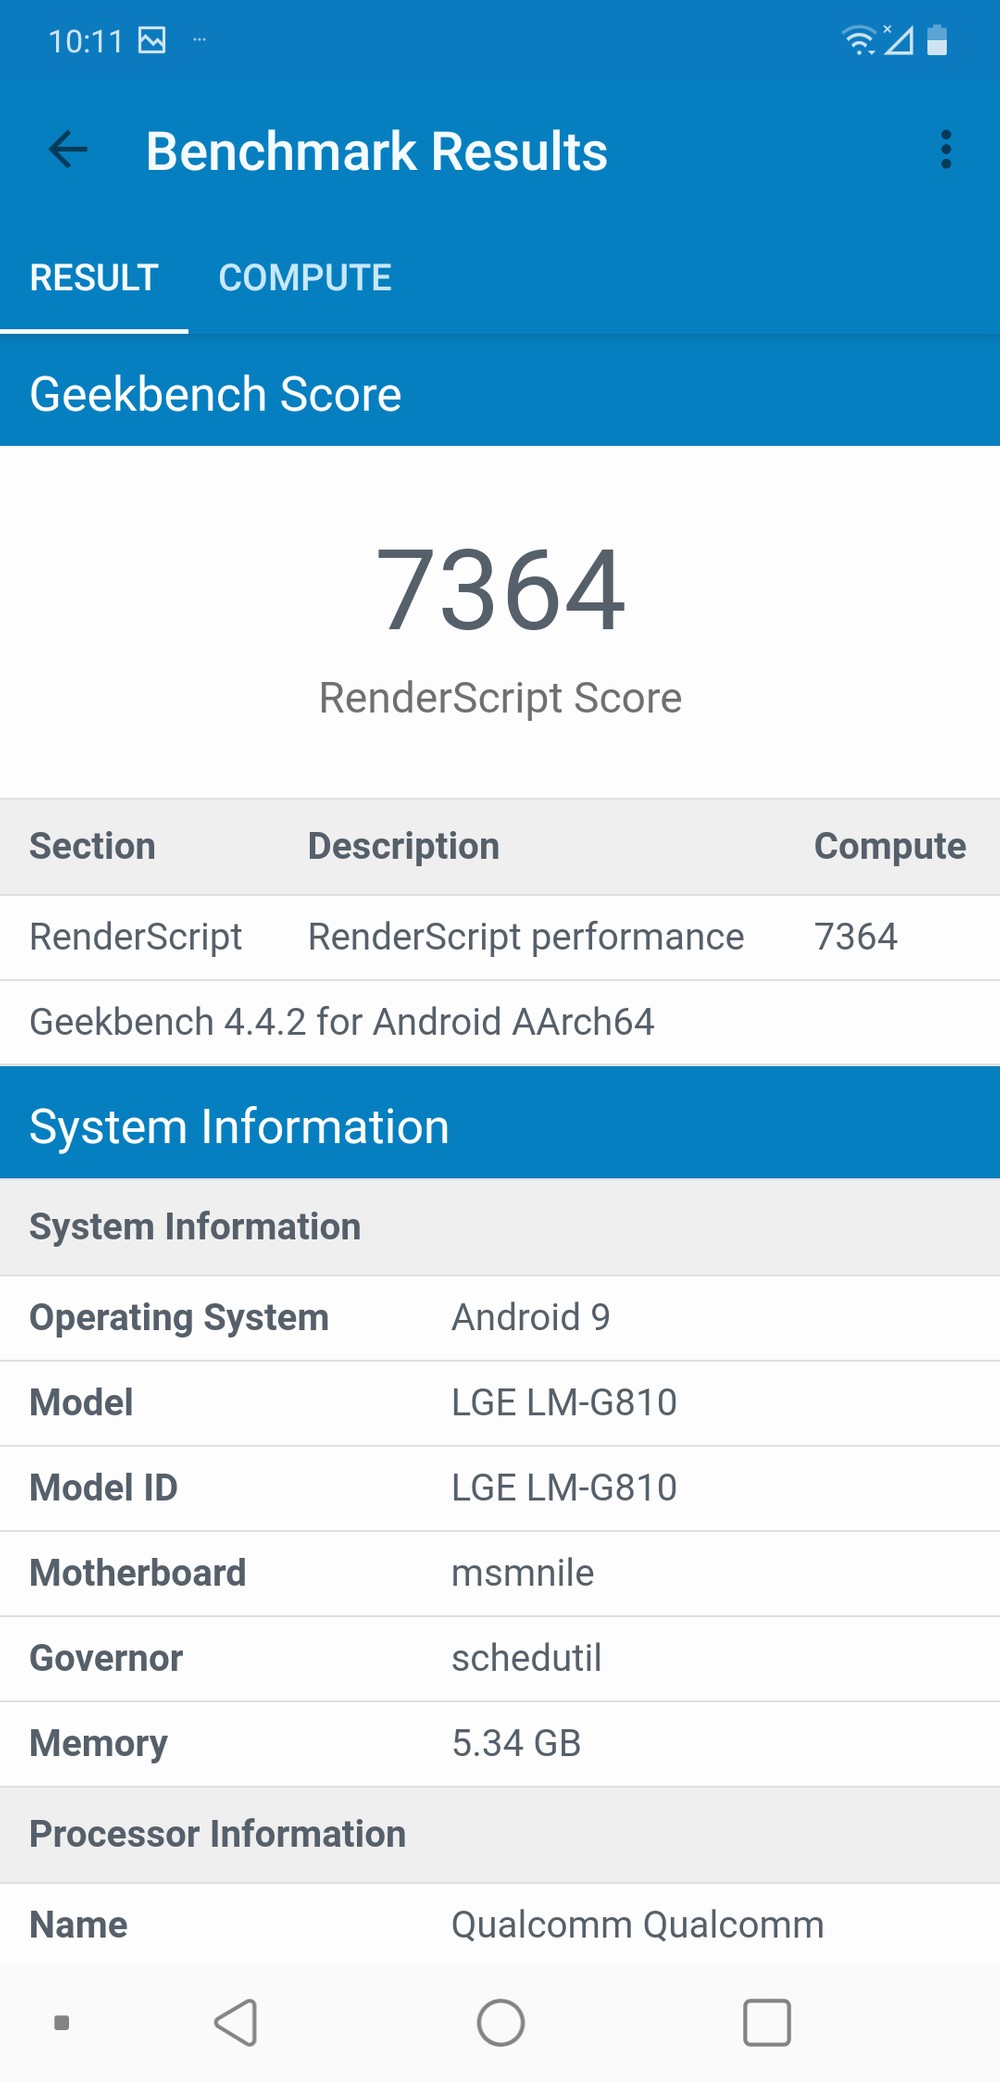Tap the Android back navigation button
The height and width of the screenshot is (2081, 1000).
click(x=237, y=2022)
